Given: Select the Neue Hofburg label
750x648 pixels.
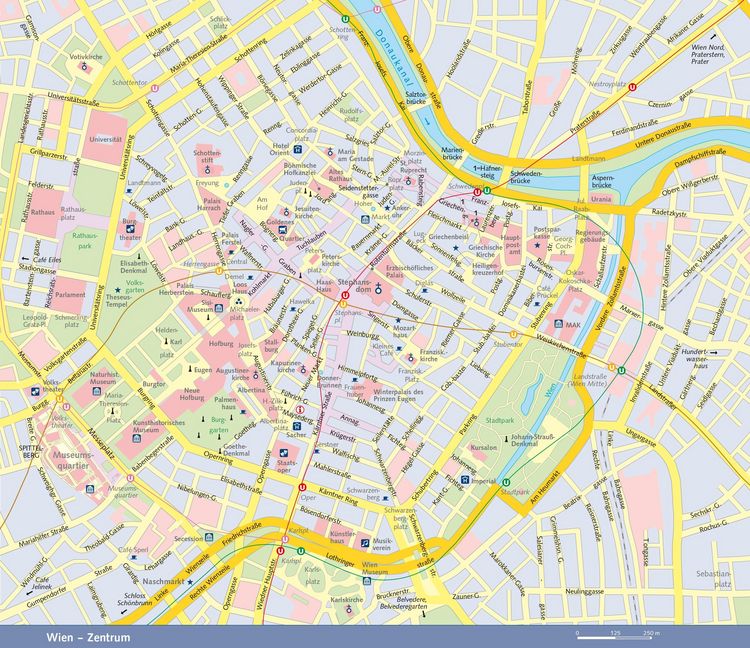Looking at the screenshot, I should click(x=192, y=394).
